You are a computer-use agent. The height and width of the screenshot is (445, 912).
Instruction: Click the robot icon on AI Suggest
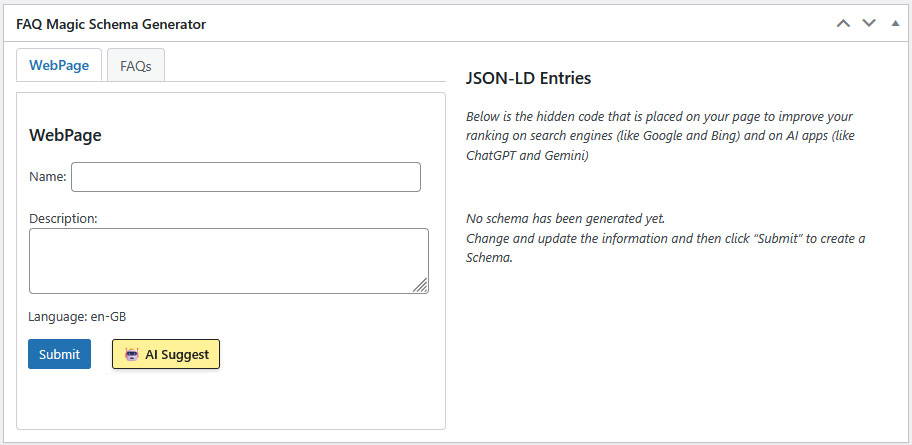132,354
